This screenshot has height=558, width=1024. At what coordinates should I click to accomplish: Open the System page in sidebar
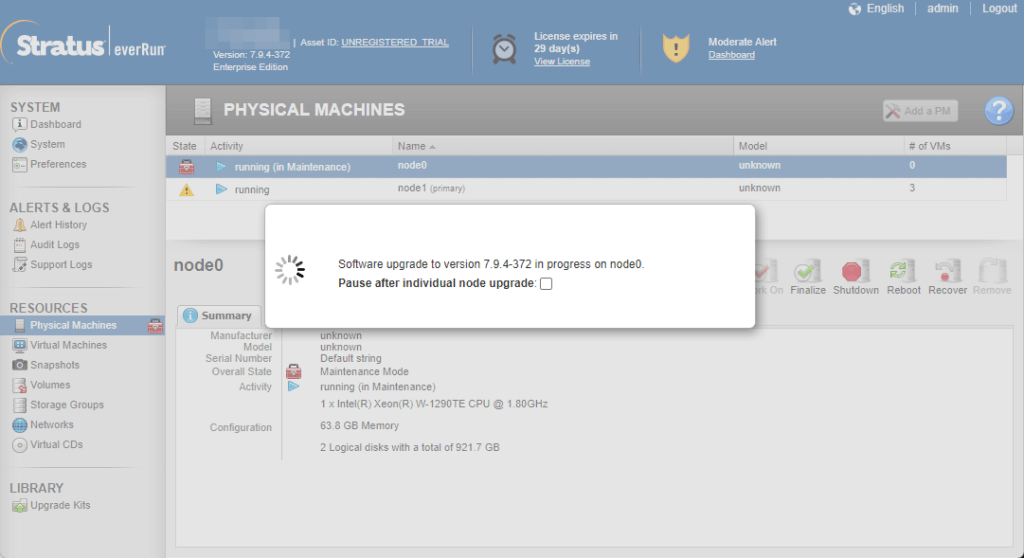point(47,144)
